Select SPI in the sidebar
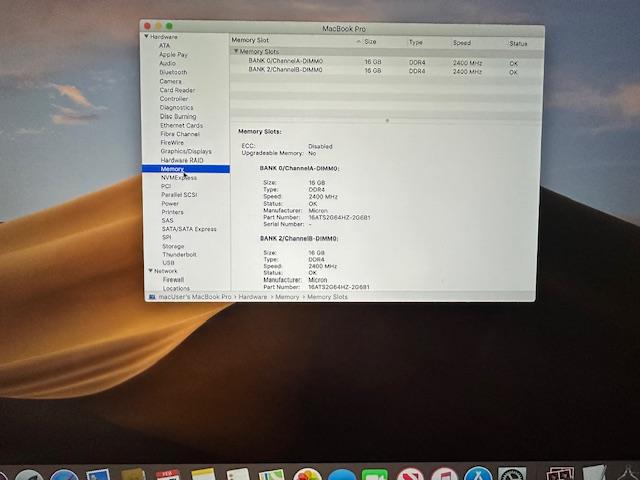The height and width of the screenshot is (480, 640). pos(167,237)
